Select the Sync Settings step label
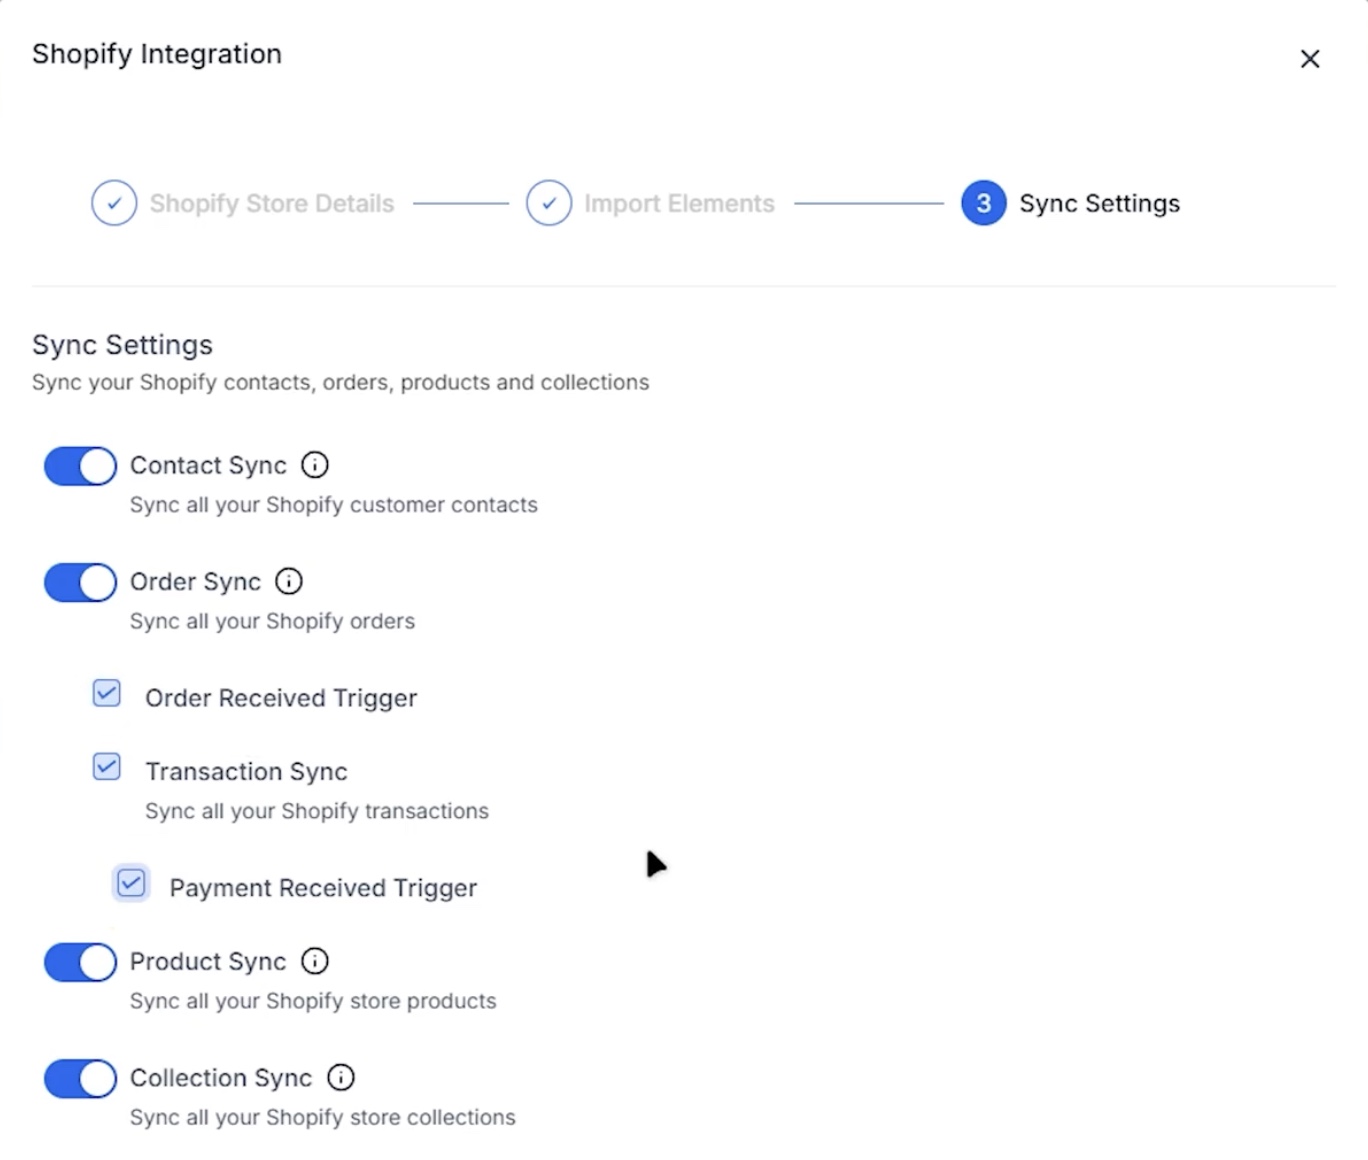This screenshot has width=1368, height=1160. coord(1100,203)
